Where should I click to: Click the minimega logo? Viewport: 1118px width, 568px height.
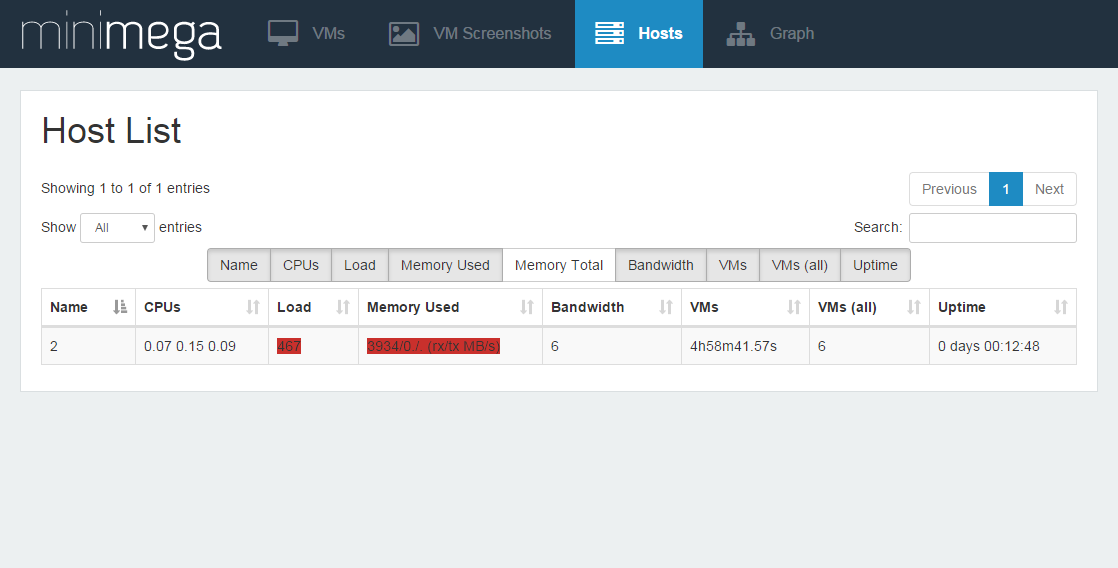pos(121,34)
